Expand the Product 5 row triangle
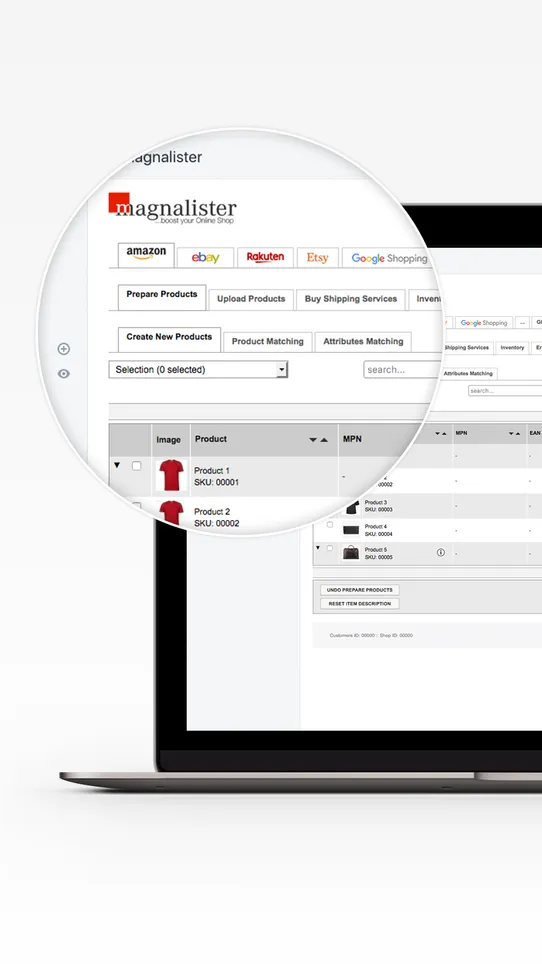Viewport: 542px width, 964px height. pos(318,547)
